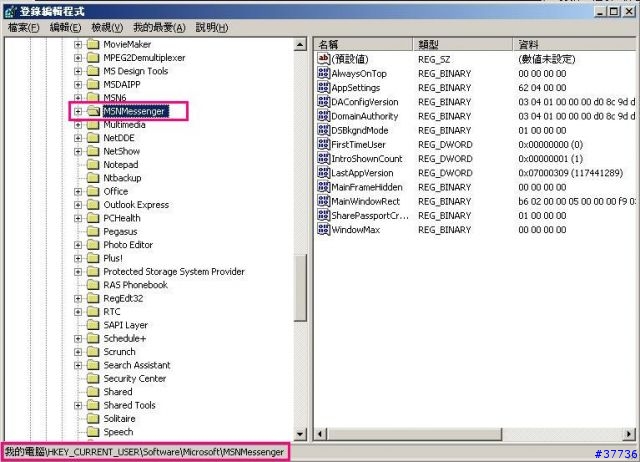Viewport: 640px width, 462px height.
Task: Click the FirstTimeUser DWORD icon
Action: coord(323,144)
